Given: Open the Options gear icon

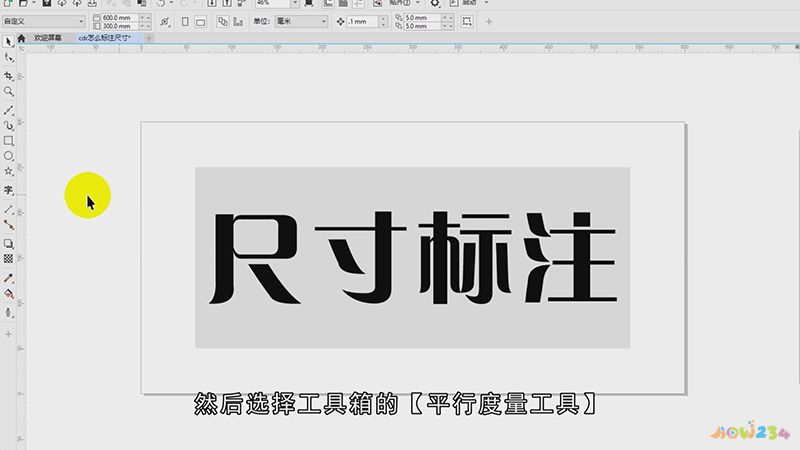Looking at the screenshot, I should (x=435, y=3).
